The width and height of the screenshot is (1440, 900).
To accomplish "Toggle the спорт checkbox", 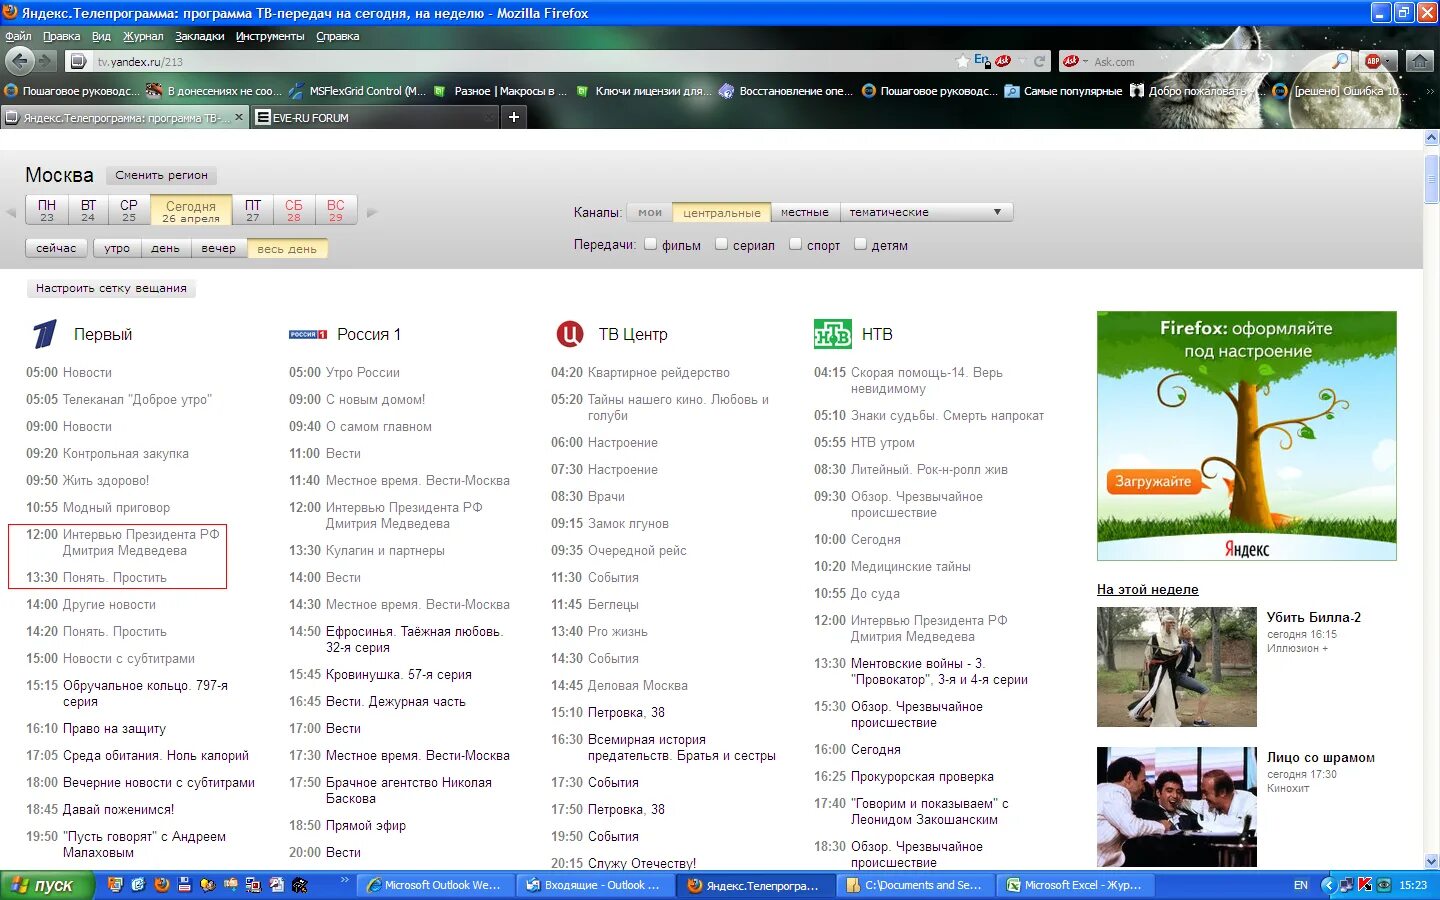I will click(x=796, y=244).
